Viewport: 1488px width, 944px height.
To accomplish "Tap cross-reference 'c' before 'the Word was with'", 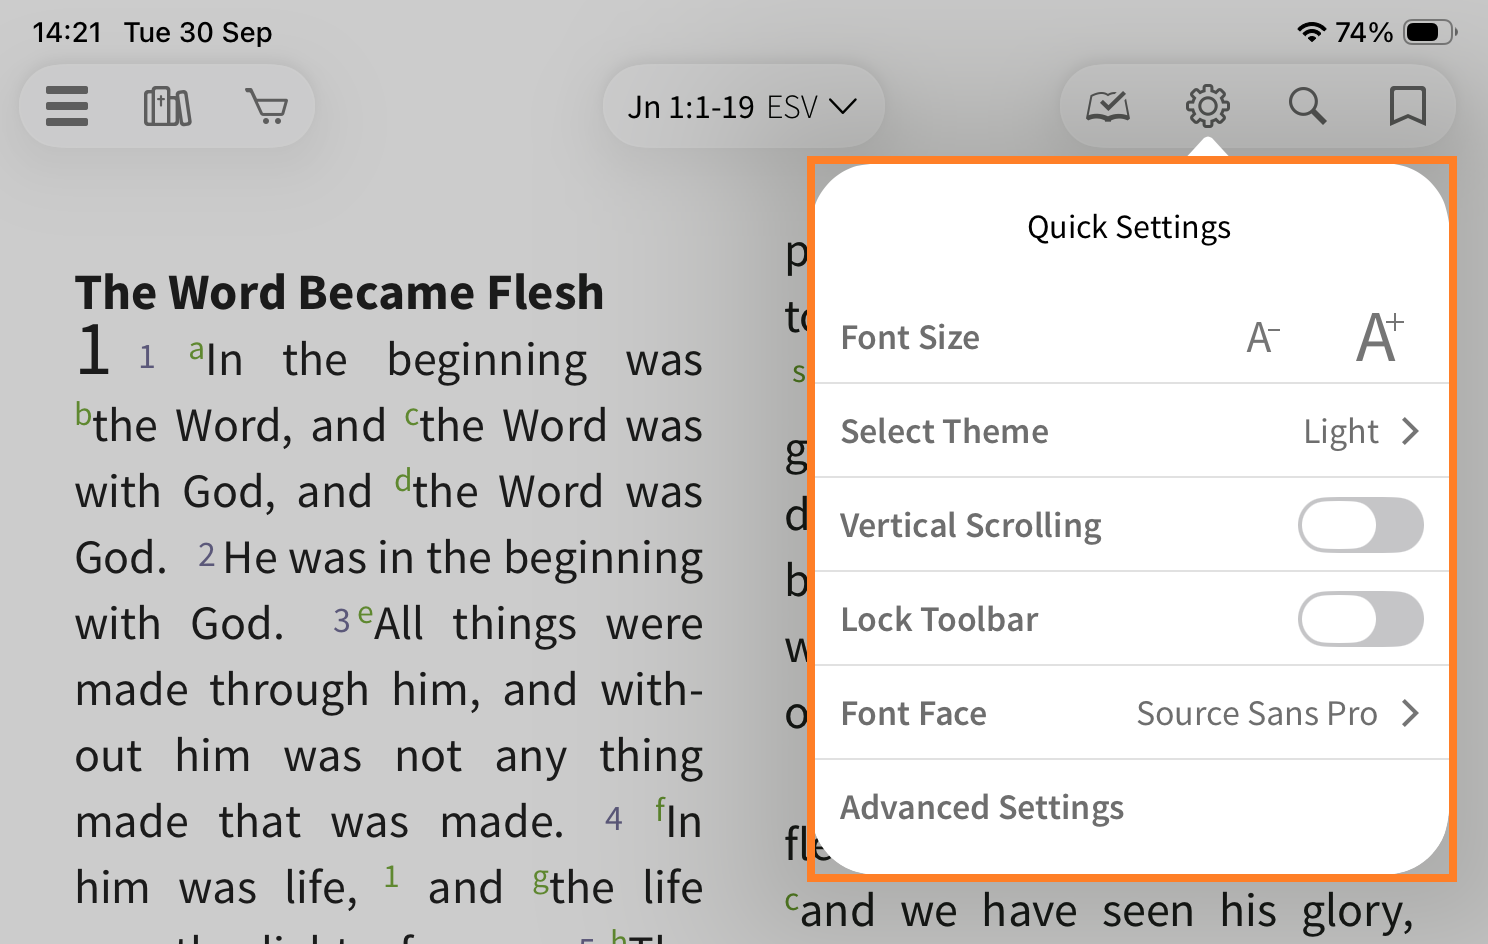I will [x=411, y=417].
